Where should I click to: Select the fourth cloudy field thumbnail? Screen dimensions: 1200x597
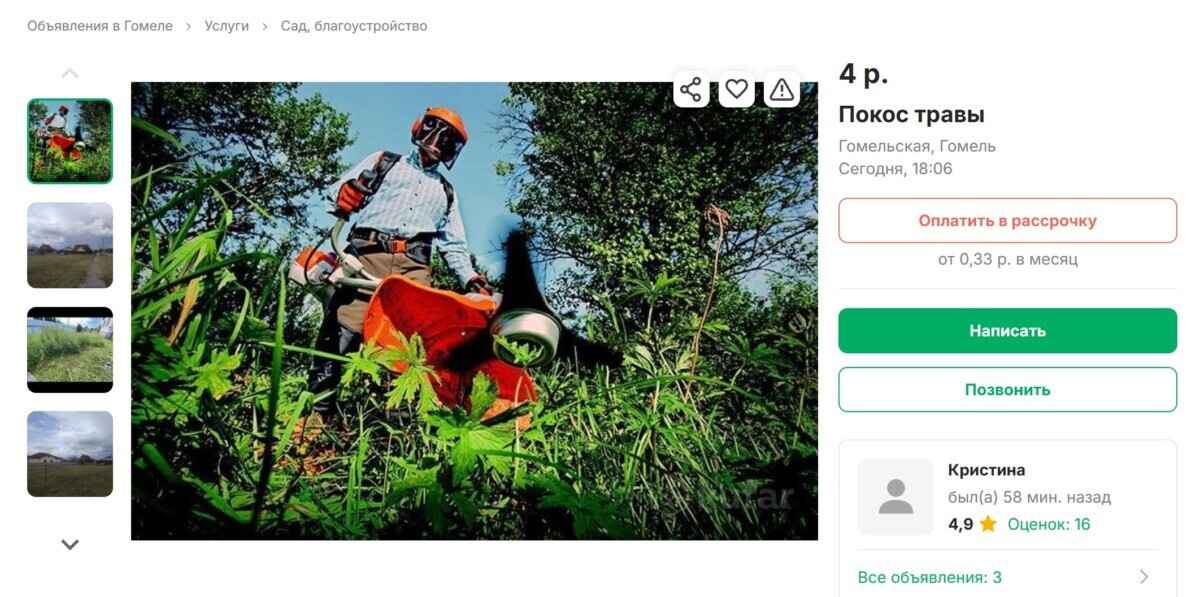70,453
